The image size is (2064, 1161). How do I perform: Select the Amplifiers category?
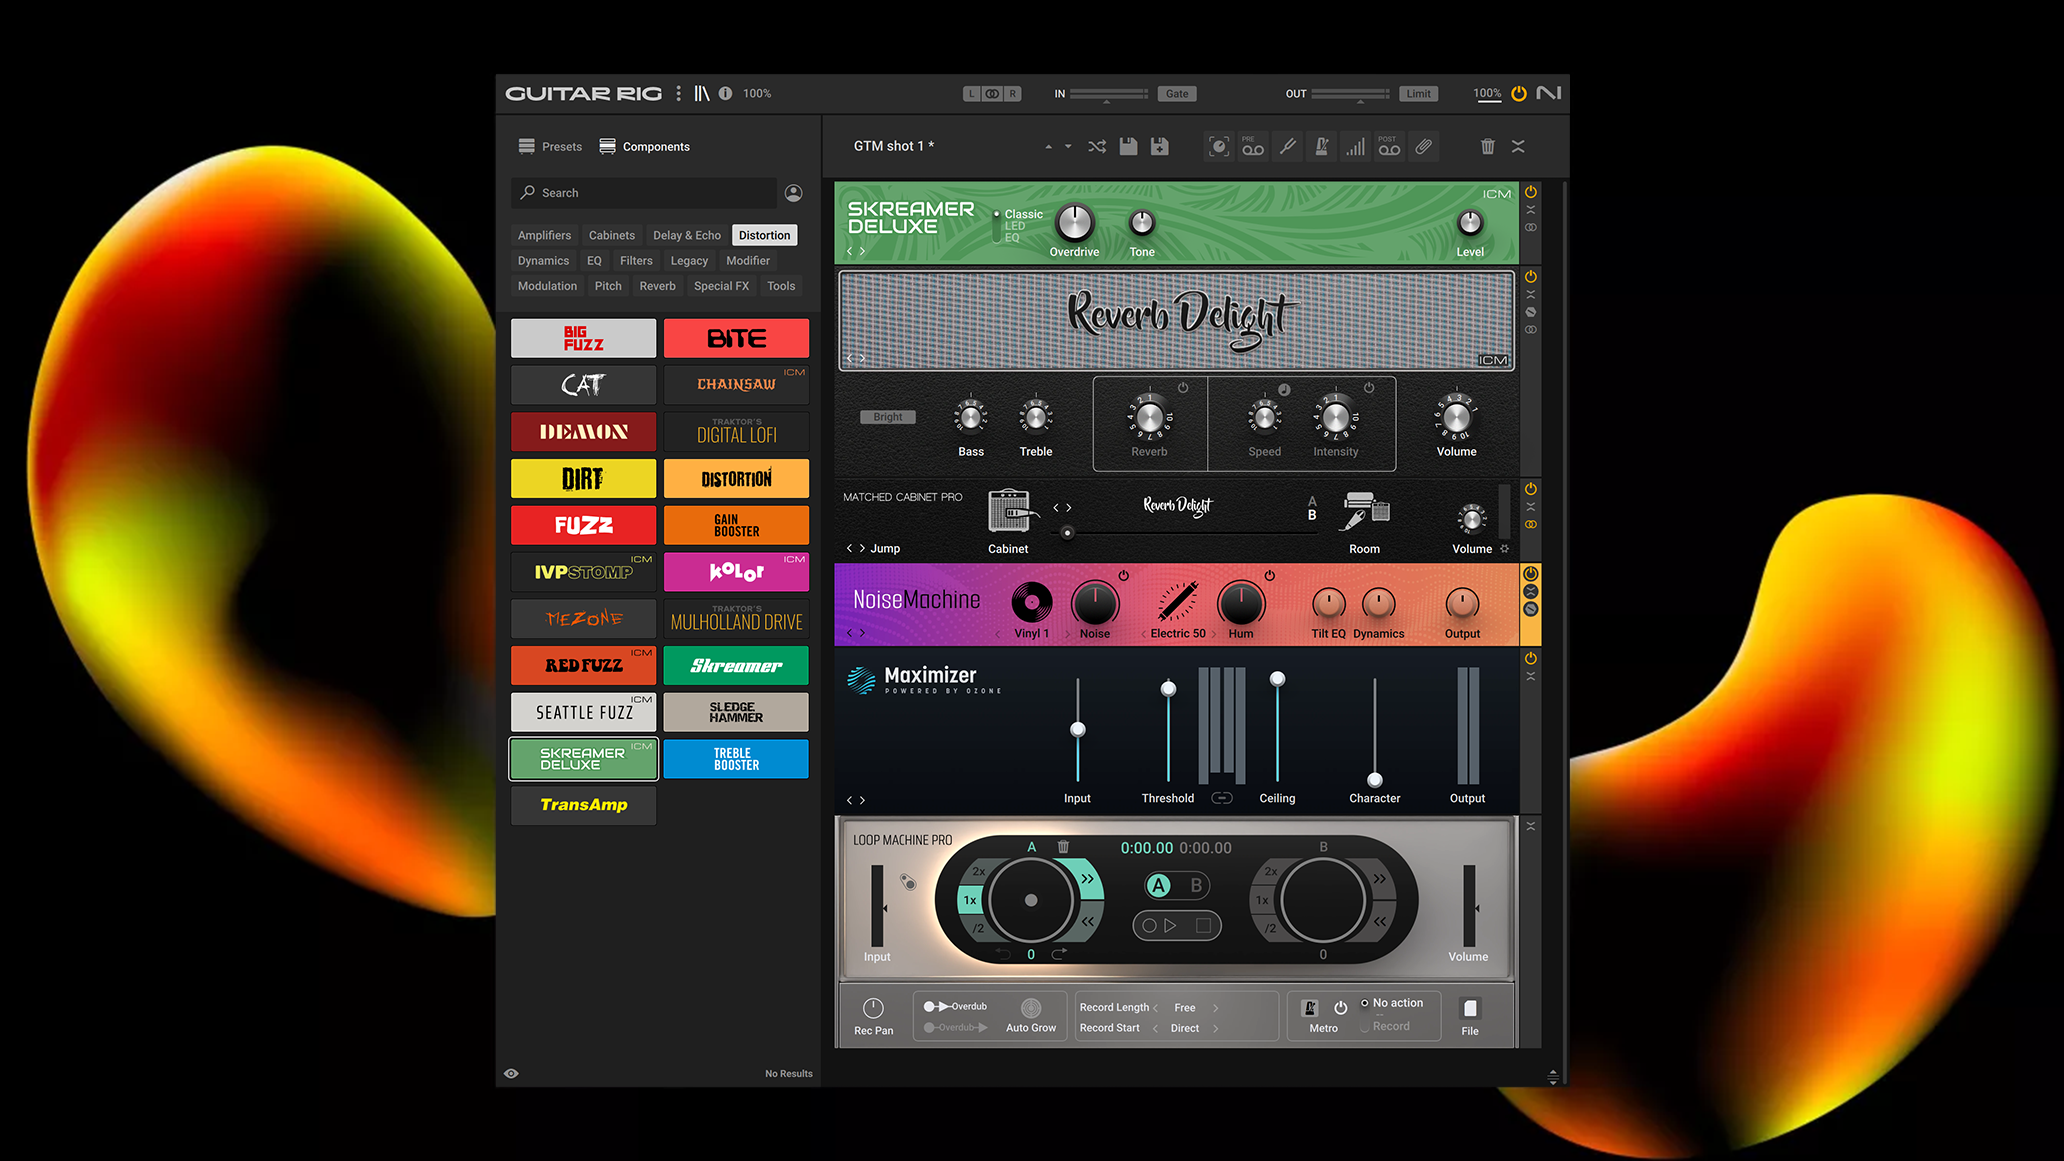coord(545,235)
